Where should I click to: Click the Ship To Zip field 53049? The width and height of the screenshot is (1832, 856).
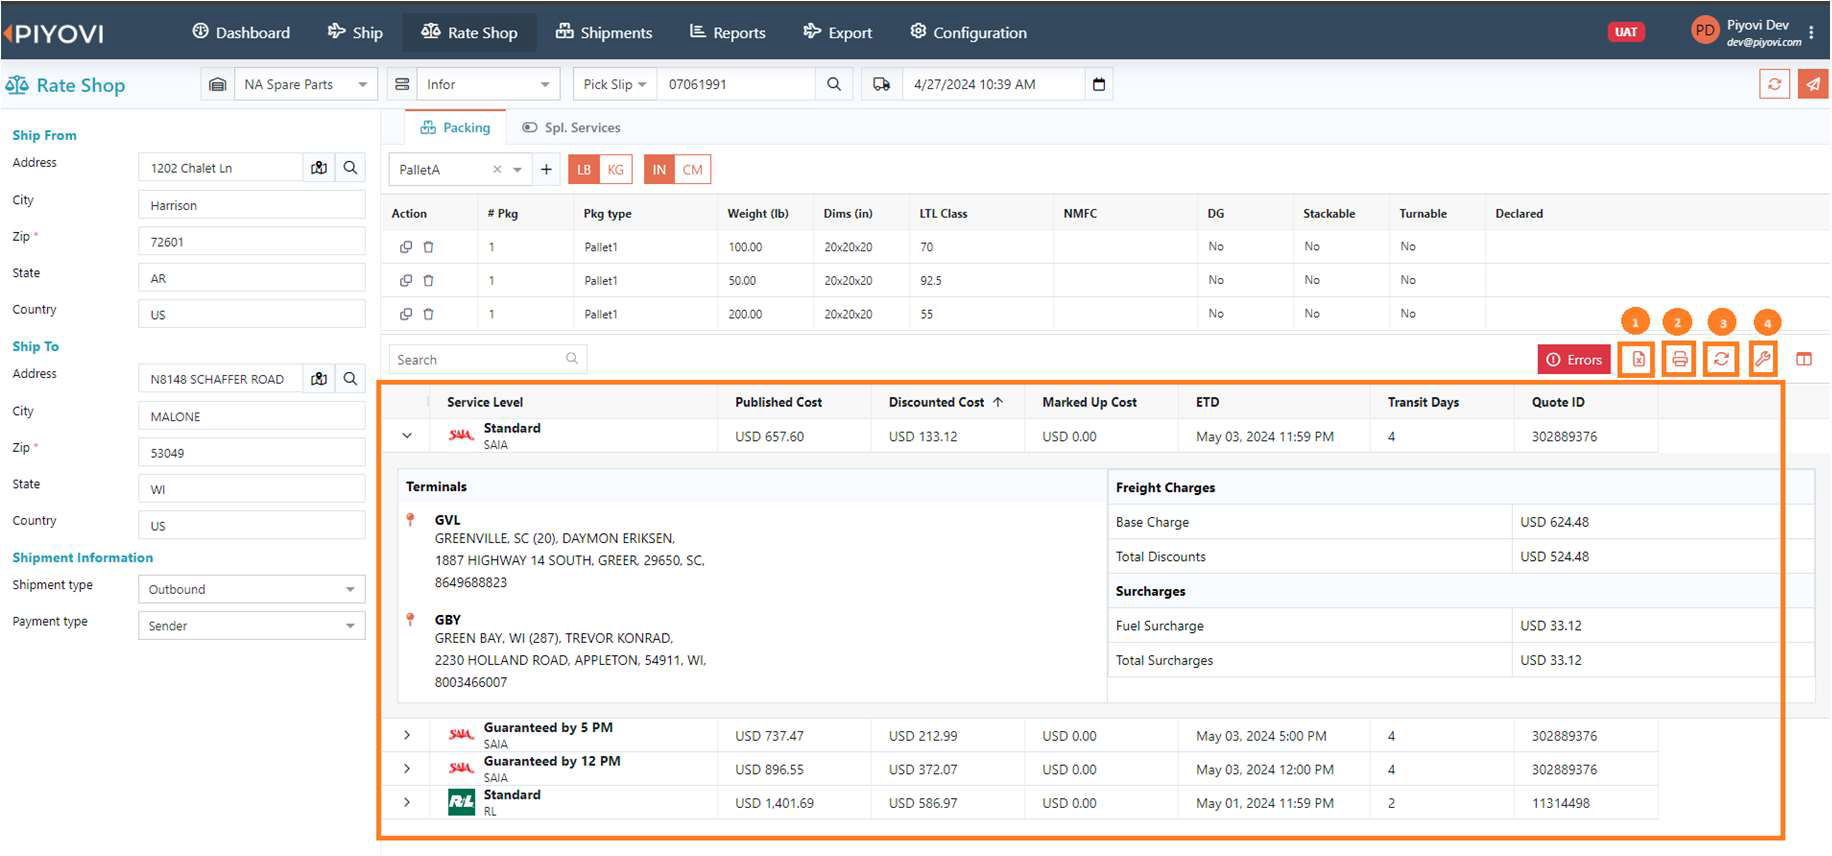[x=252, y=452]
